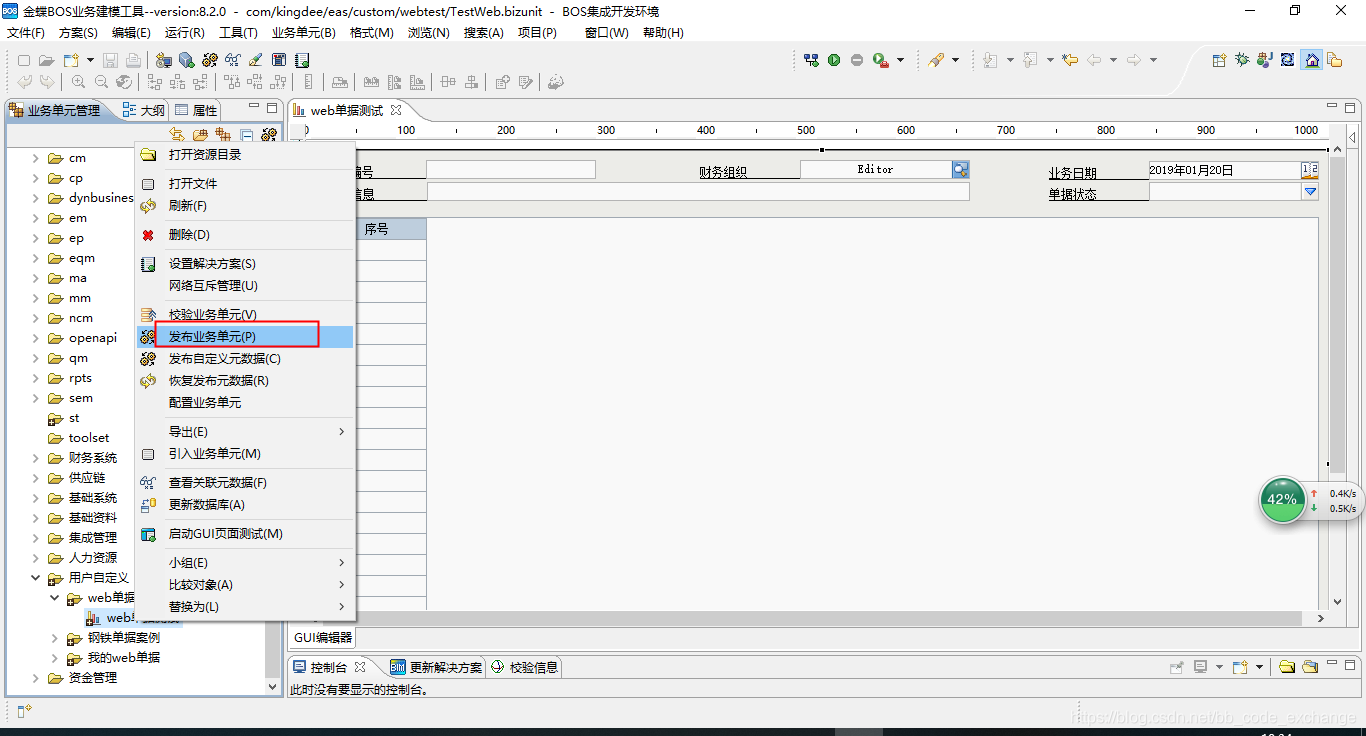The width and height of the screenshot is (1366, 736).
Task: Click the tree panel vertical scrollbar down arrow
Action: click(x=274, y=687)
